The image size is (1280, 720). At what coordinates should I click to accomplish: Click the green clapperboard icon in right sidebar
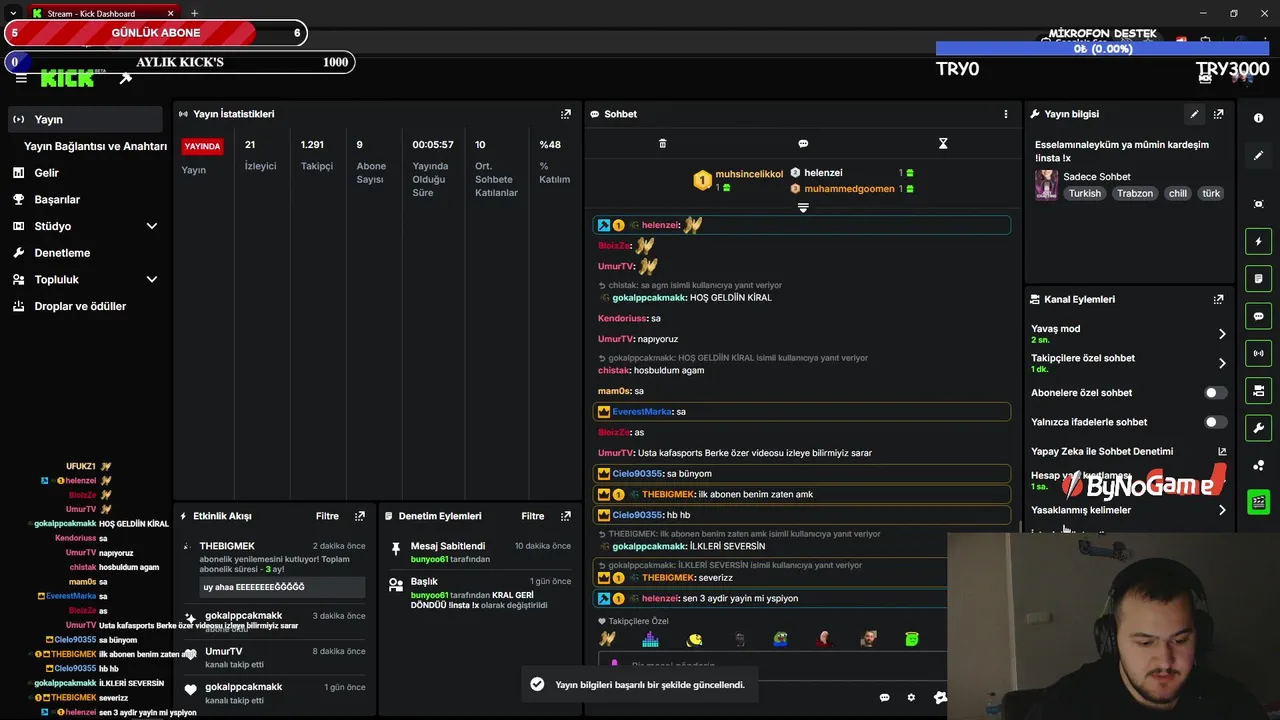1258,502
